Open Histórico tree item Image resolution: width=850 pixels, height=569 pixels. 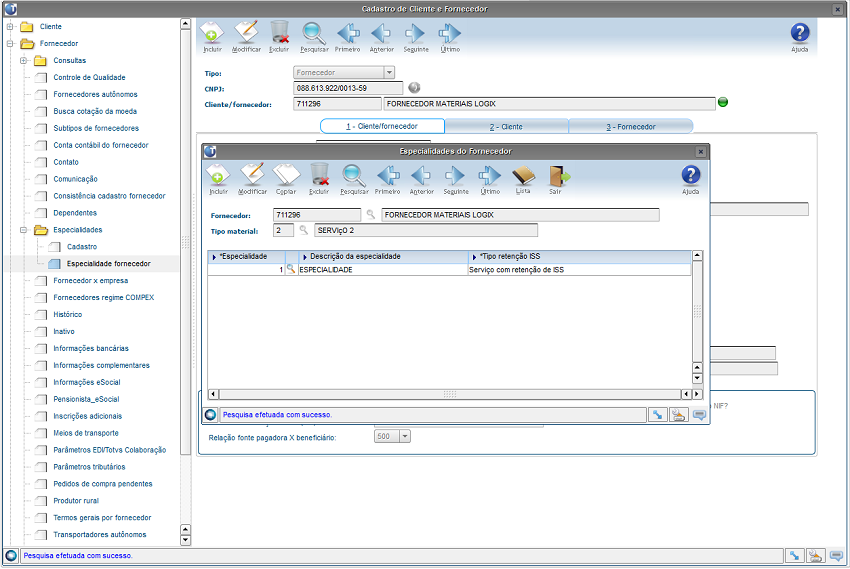pos(67,314)
